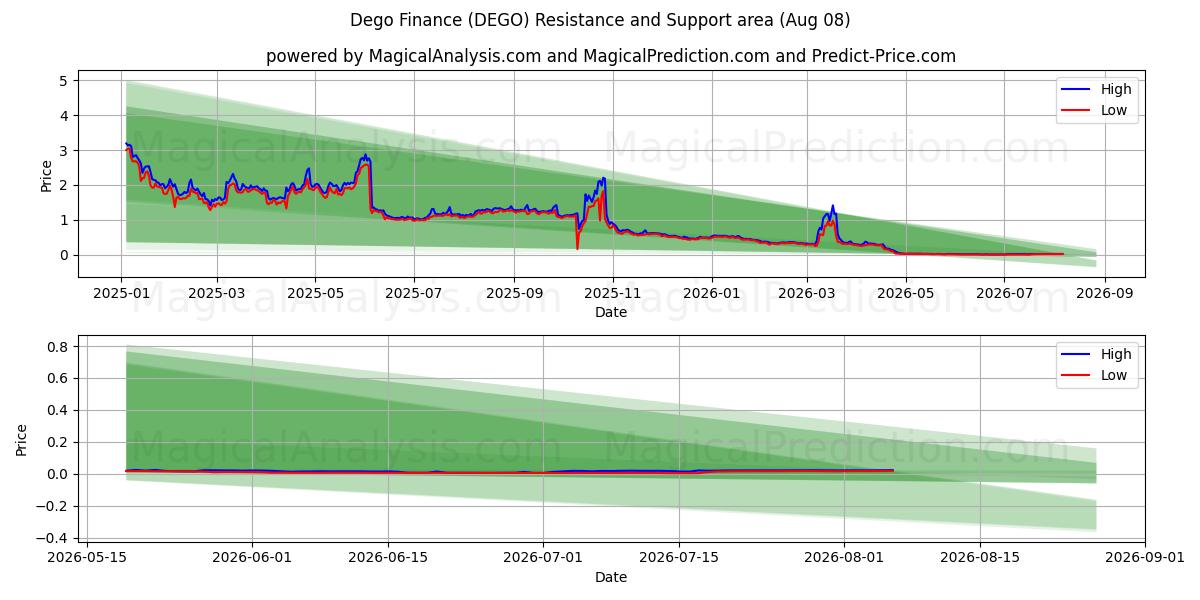The image size is (1200, 600).
Task: Click the '2025-11' tick label on the top chart
Action: pos(613,293)
